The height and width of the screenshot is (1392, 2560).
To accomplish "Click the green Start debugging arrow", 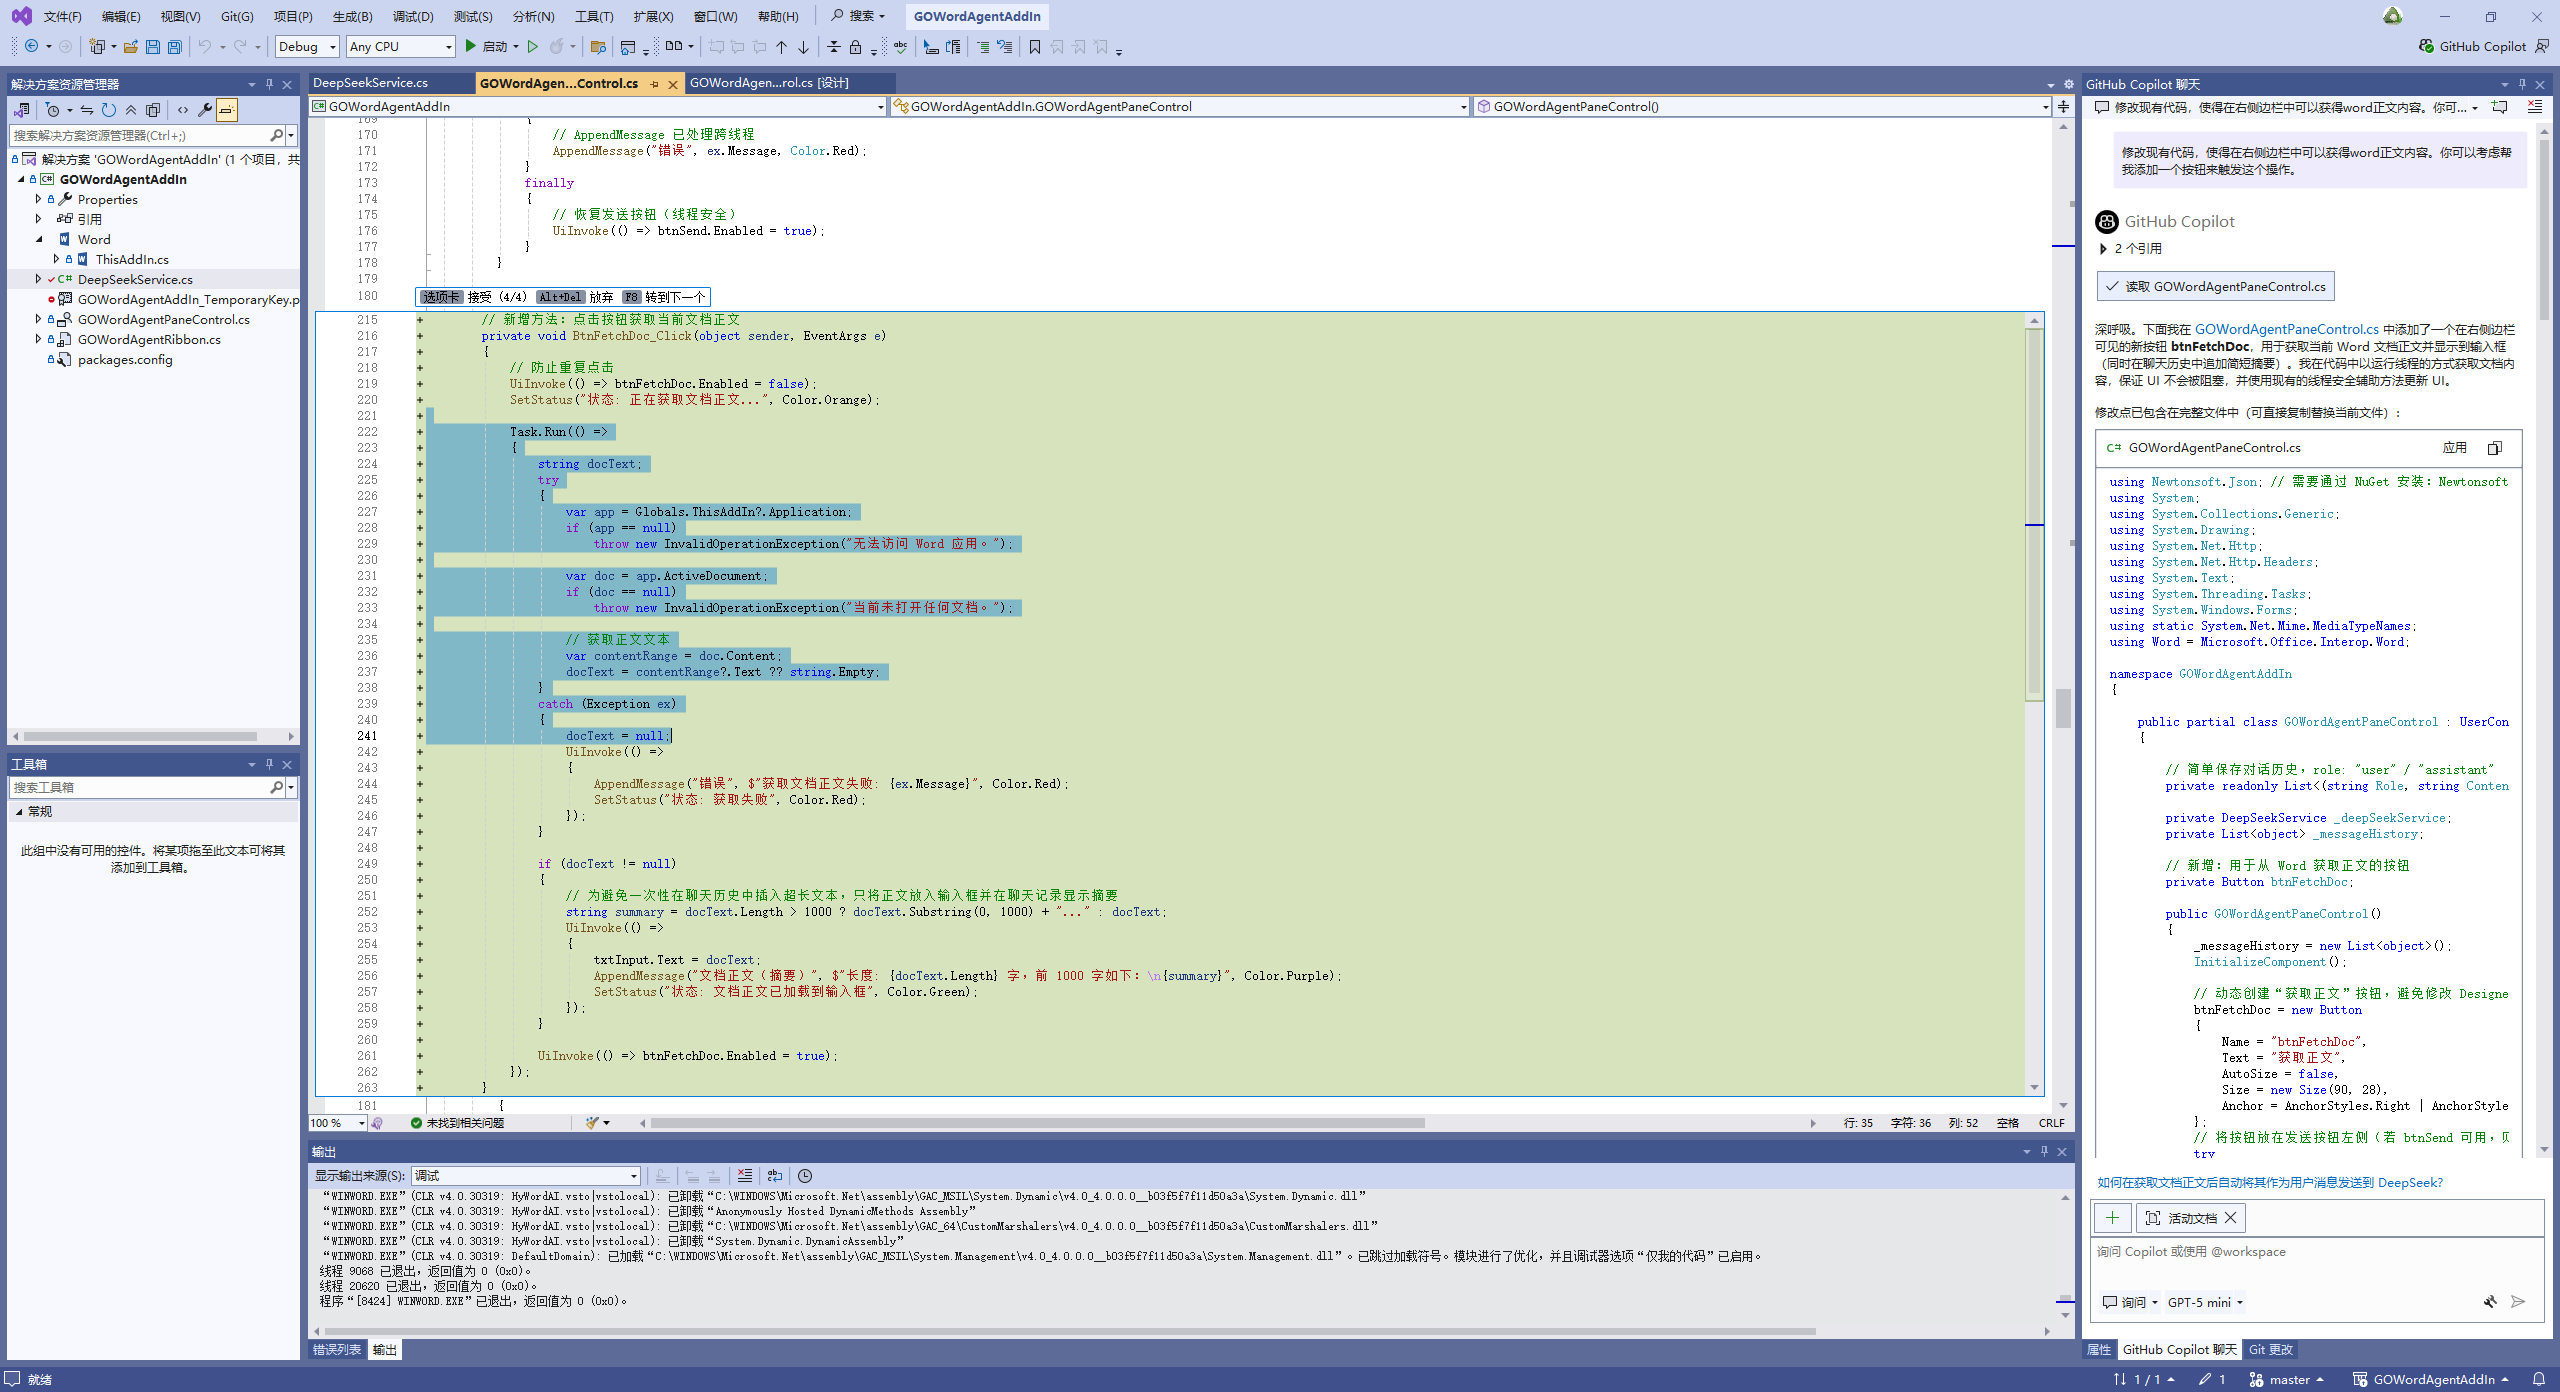I will 471,47.
